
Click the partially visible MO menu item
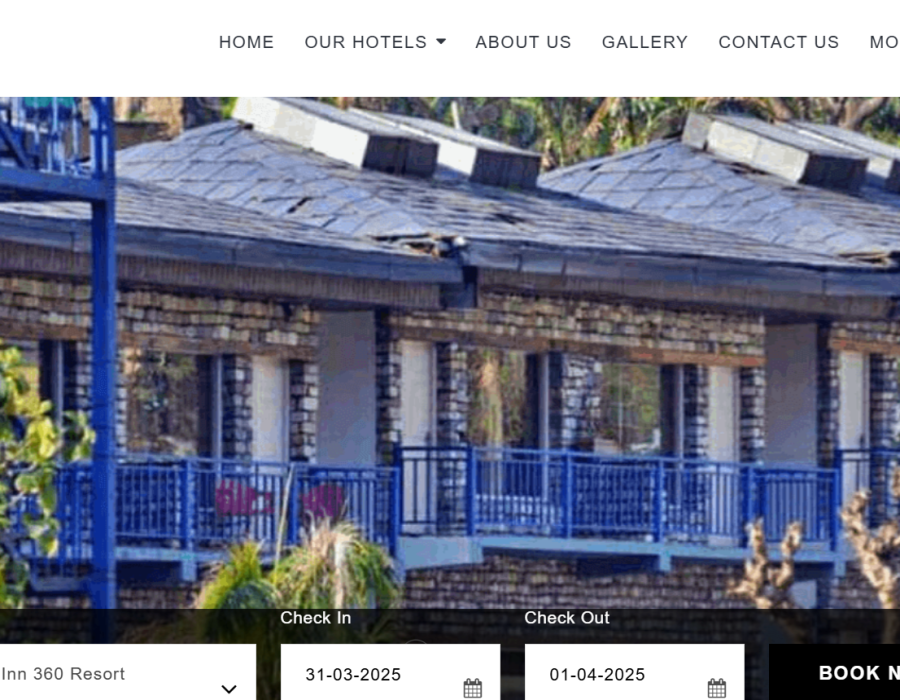click(x=885, y=42)
